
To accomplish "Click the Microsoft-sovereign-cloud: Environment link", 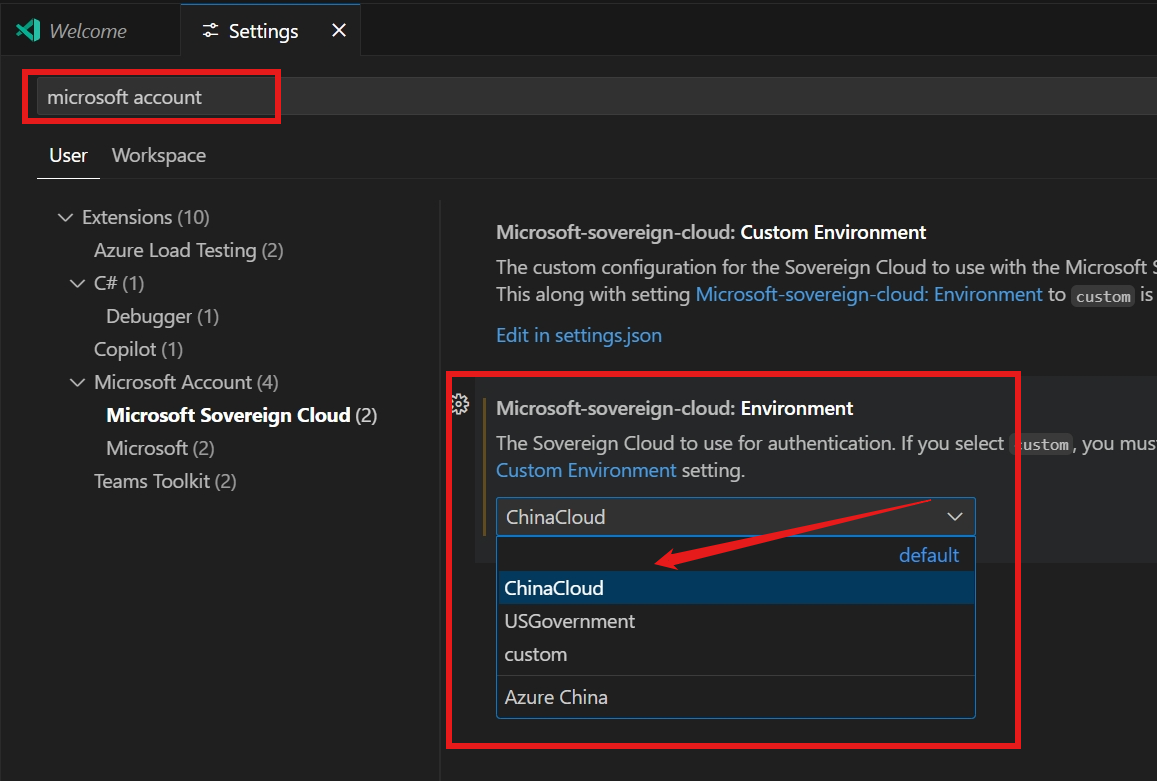I will coord(868,294).
